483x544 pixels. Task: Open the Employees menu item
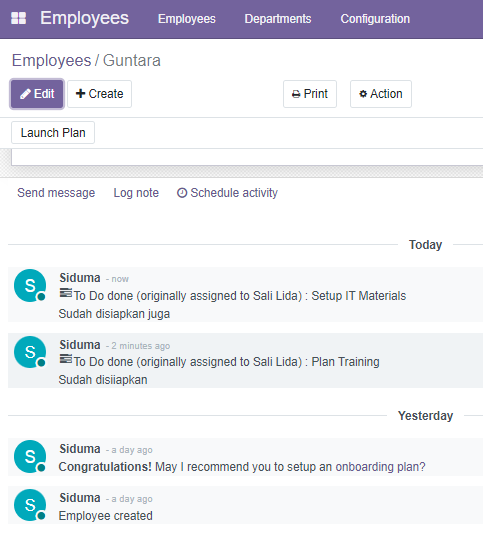(187, 19)
